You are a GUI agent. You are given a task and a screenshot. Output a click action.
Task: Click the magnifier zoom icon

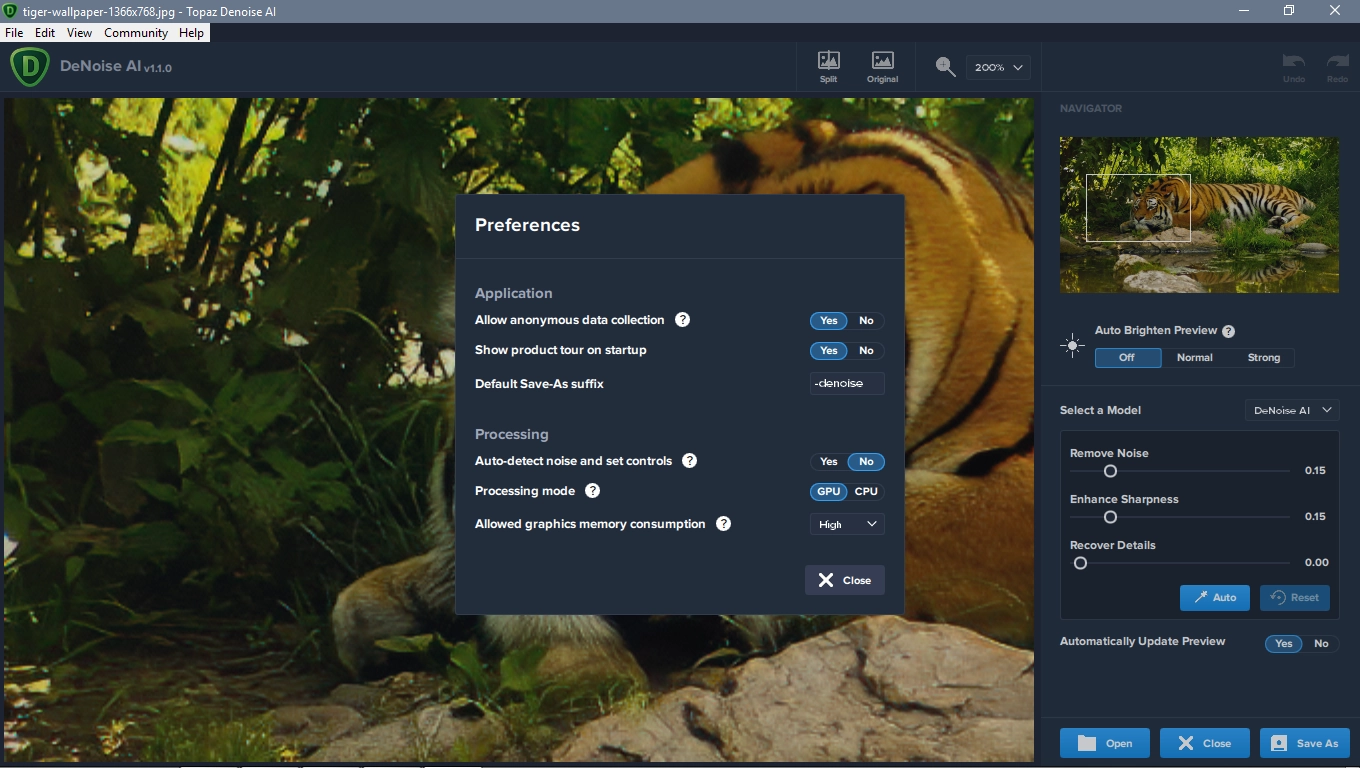coord(945,67)
